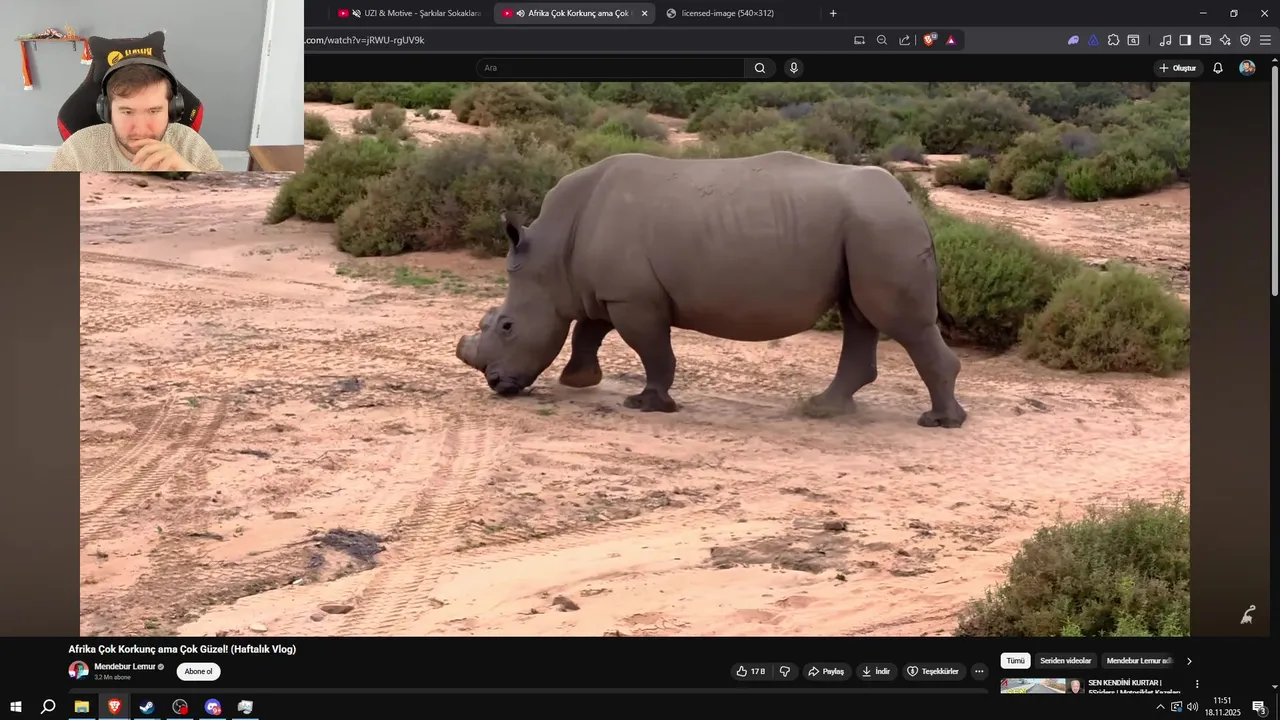The image size is (1280, 720).
Task: Click the page vertical scrollbar
Action: point(1274,180)
